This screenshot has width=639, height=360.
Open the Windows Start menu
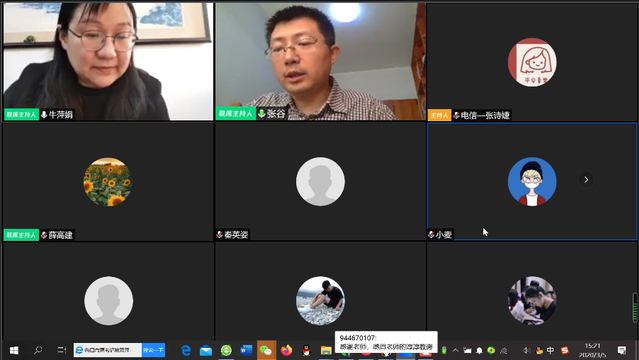[14, 350]
